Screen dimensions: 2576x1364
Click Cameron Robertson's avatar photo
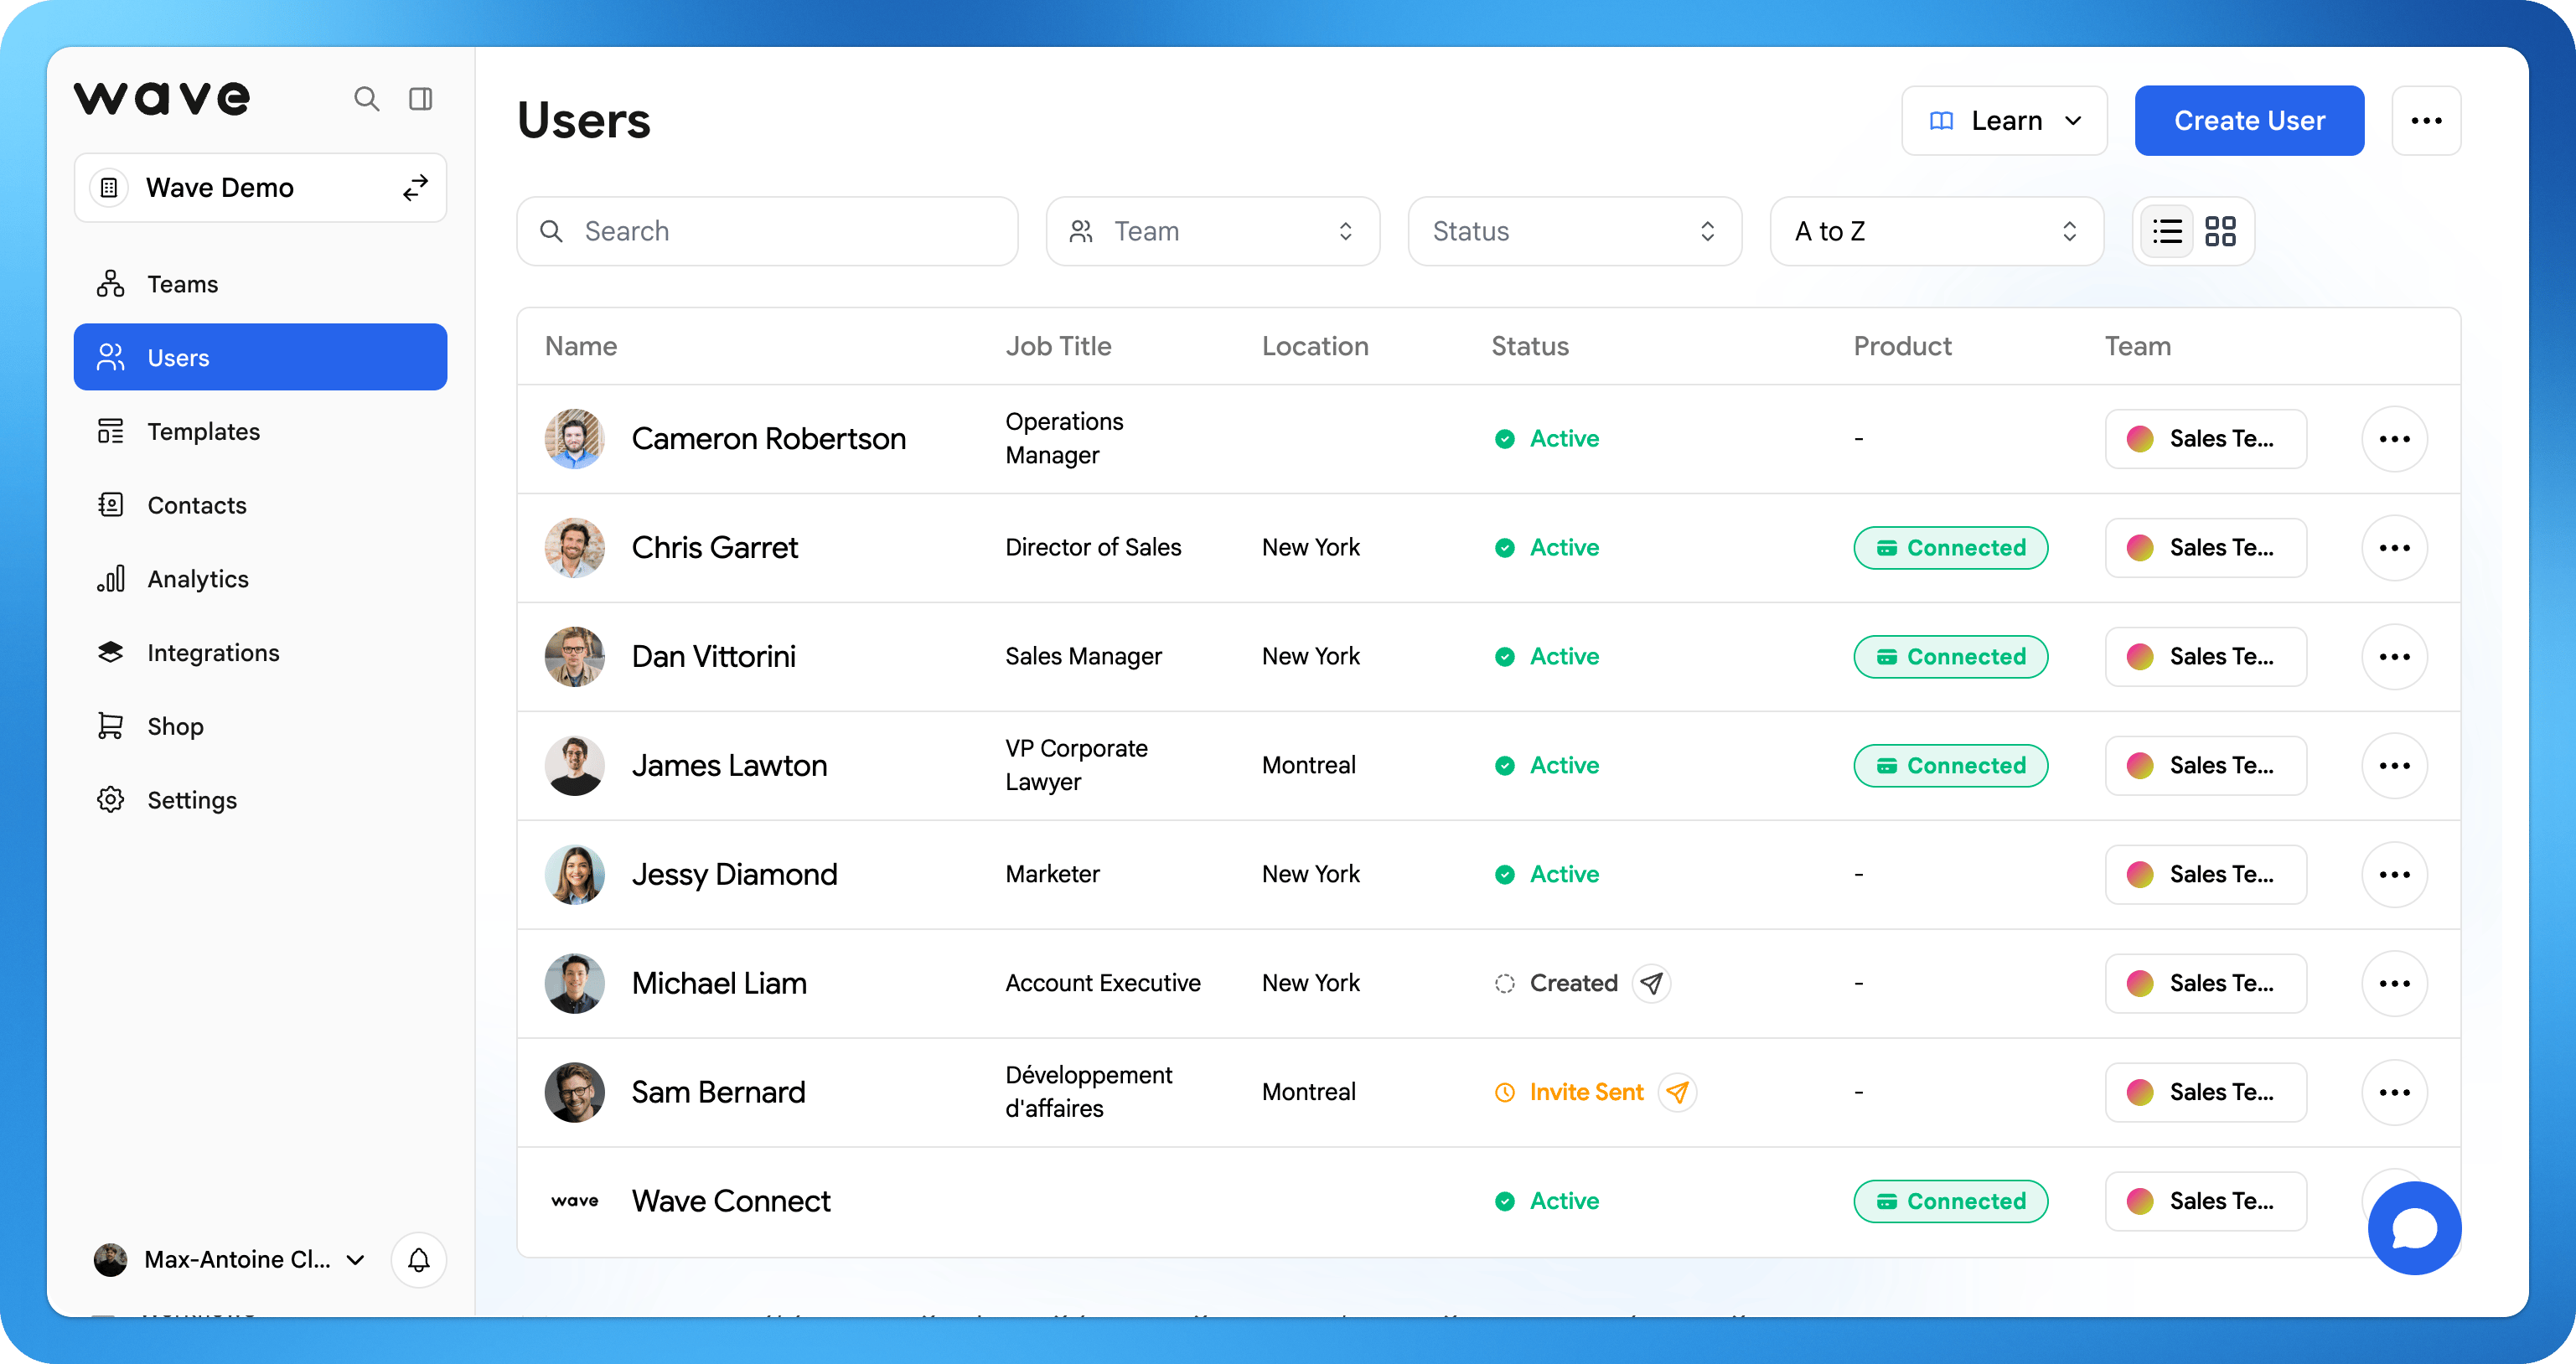574,439
